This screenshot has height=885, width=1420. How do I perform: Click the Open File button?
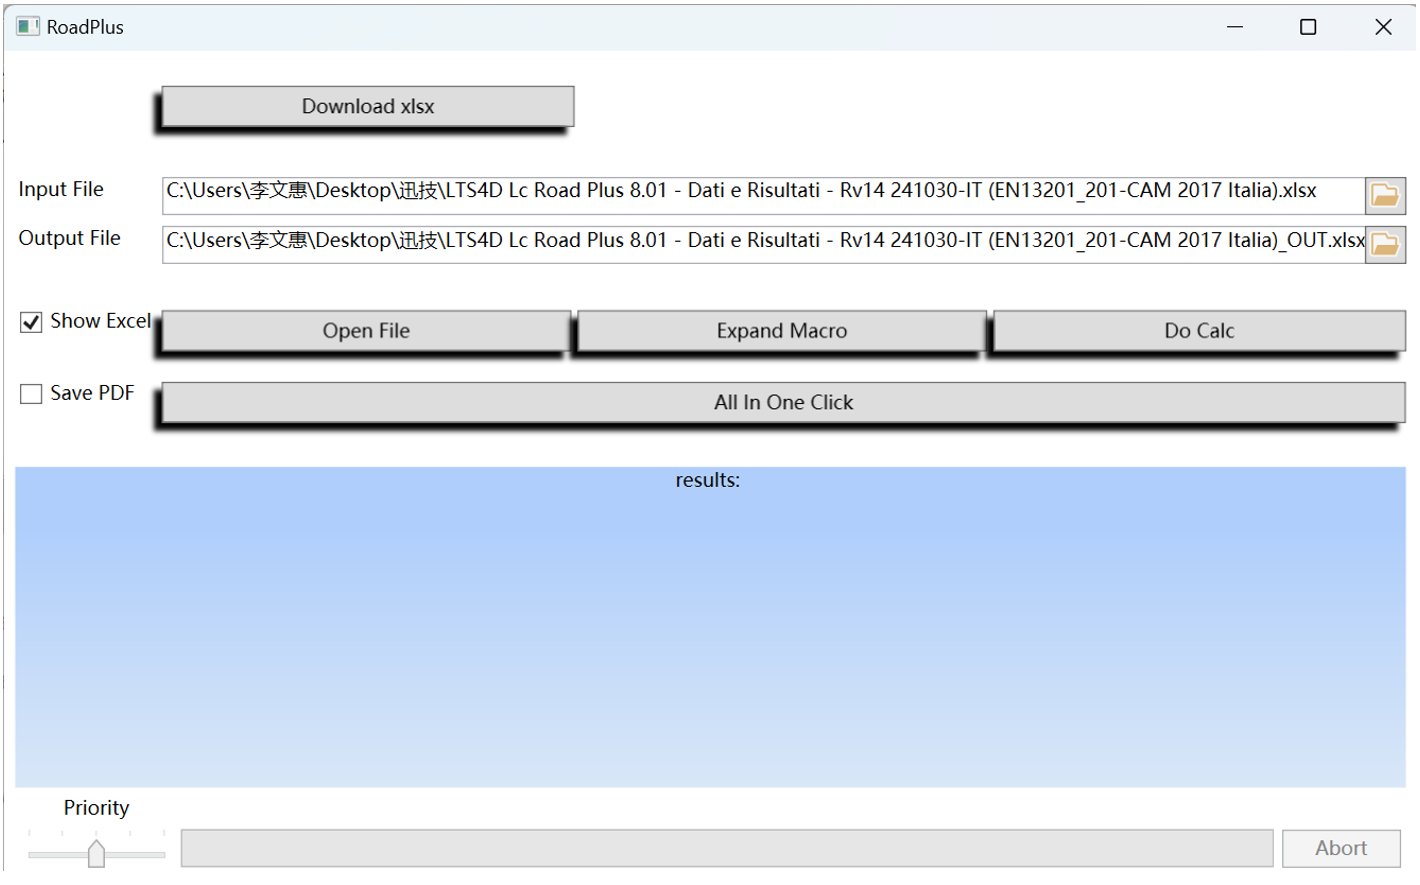(x=366, y=331)
